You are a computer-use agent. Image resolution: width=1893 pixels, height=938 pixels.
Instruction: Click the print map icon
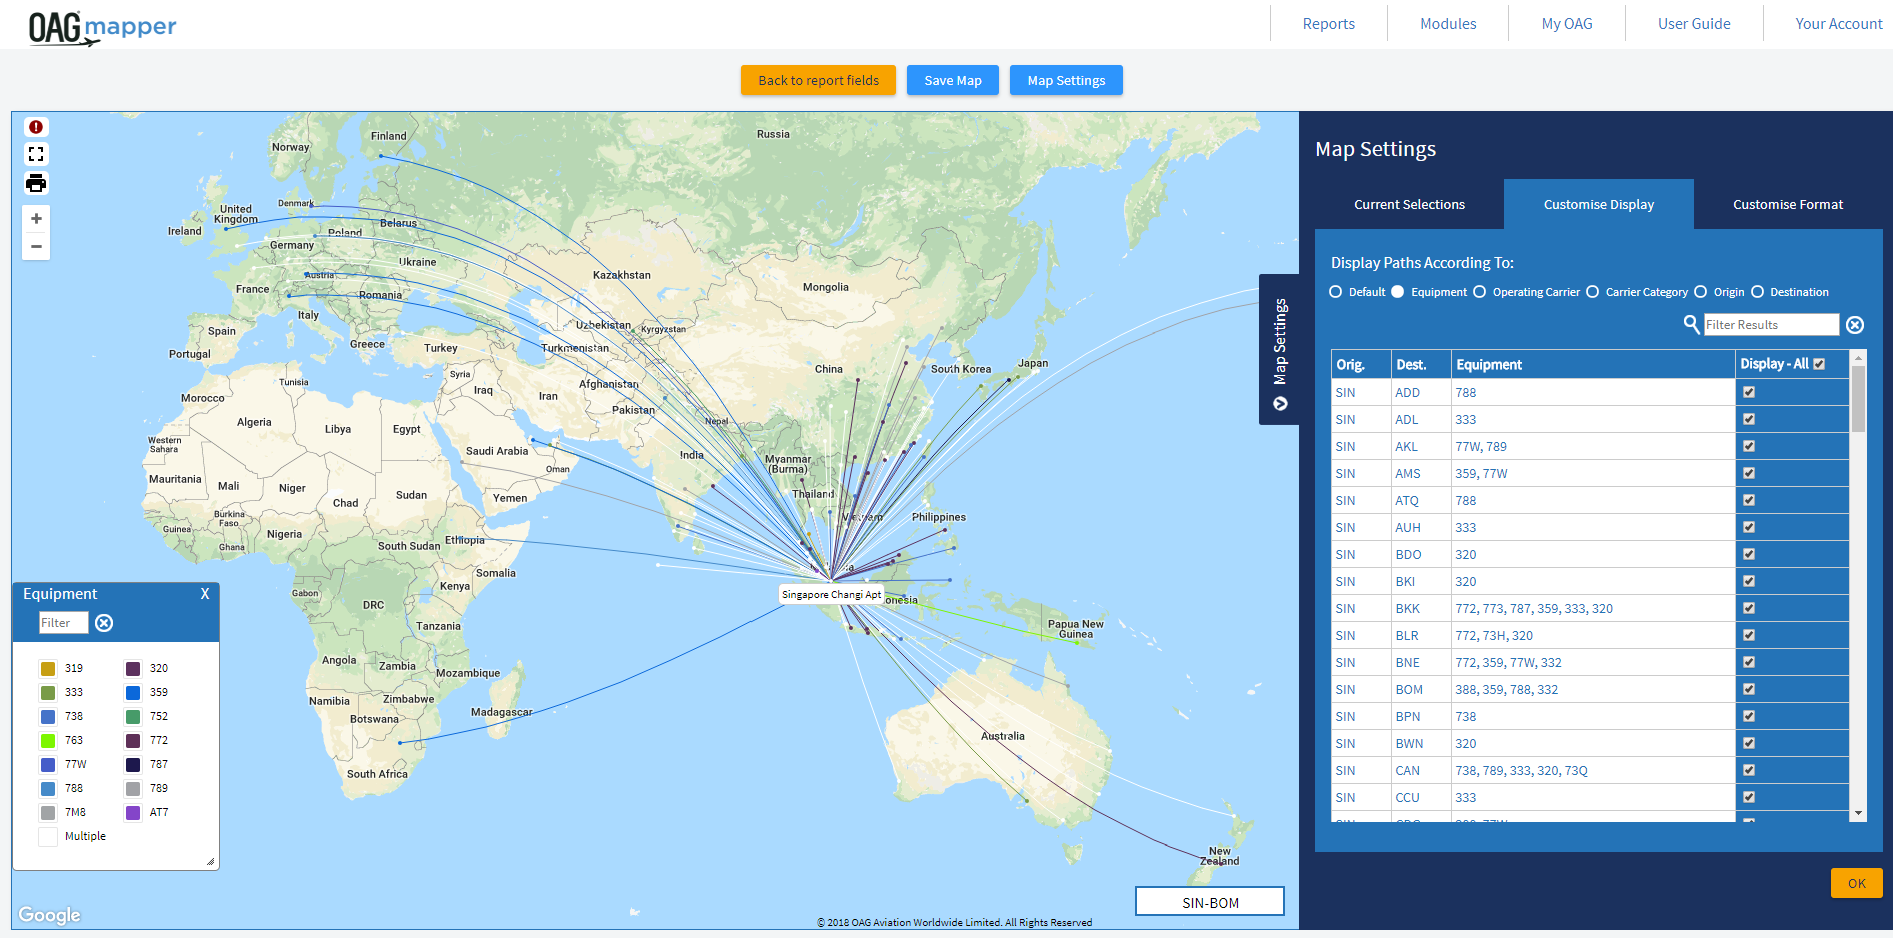pos(36,183)
